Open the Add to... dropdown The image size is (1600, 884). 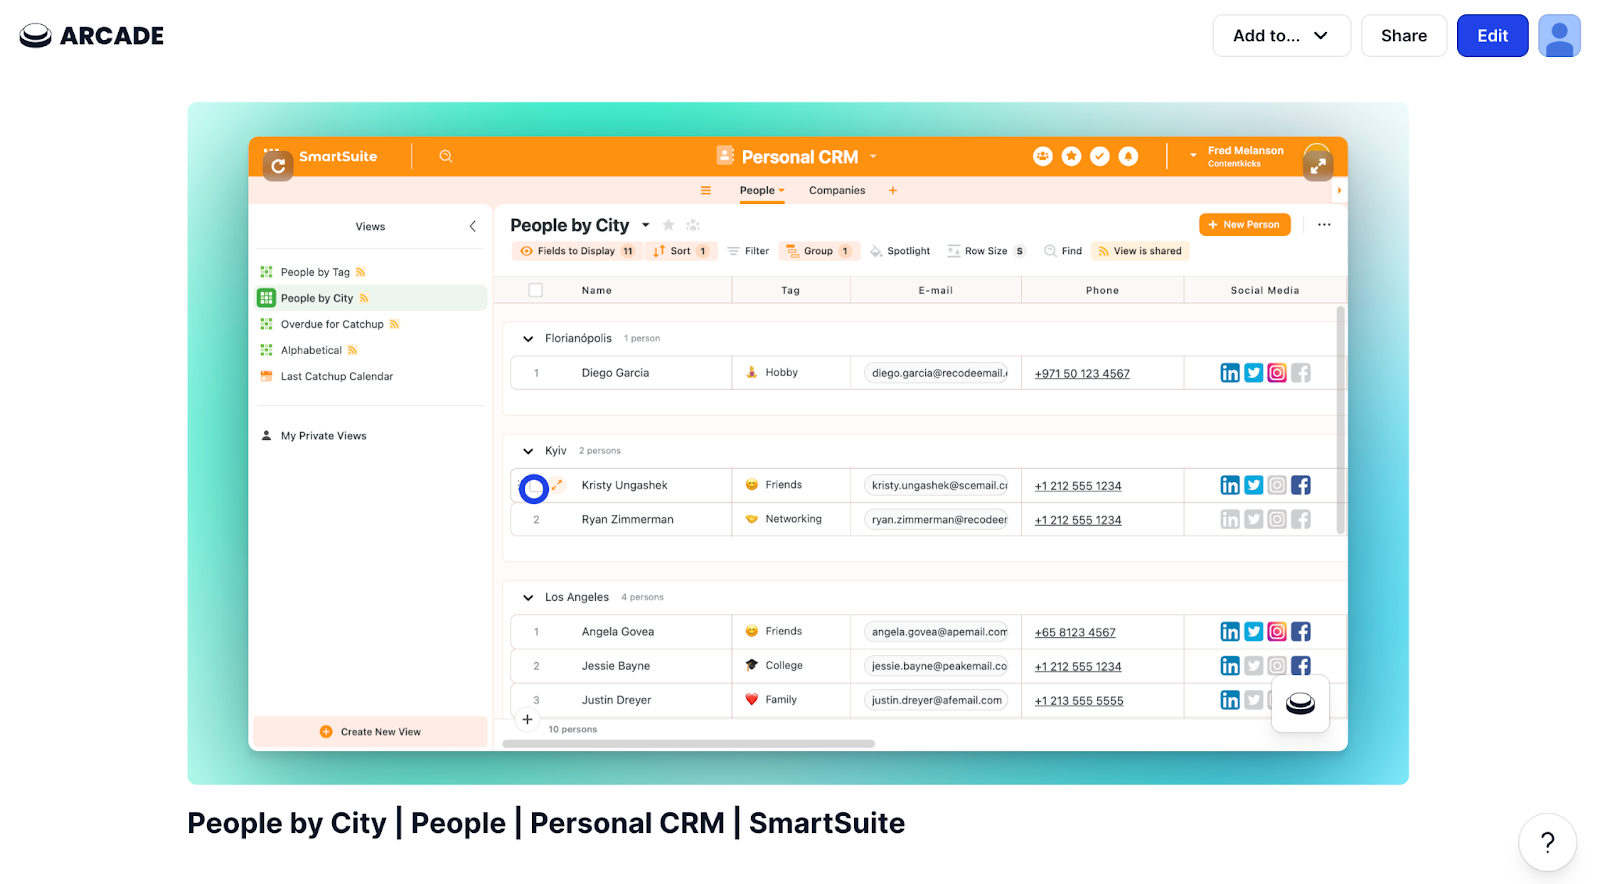1281,36
